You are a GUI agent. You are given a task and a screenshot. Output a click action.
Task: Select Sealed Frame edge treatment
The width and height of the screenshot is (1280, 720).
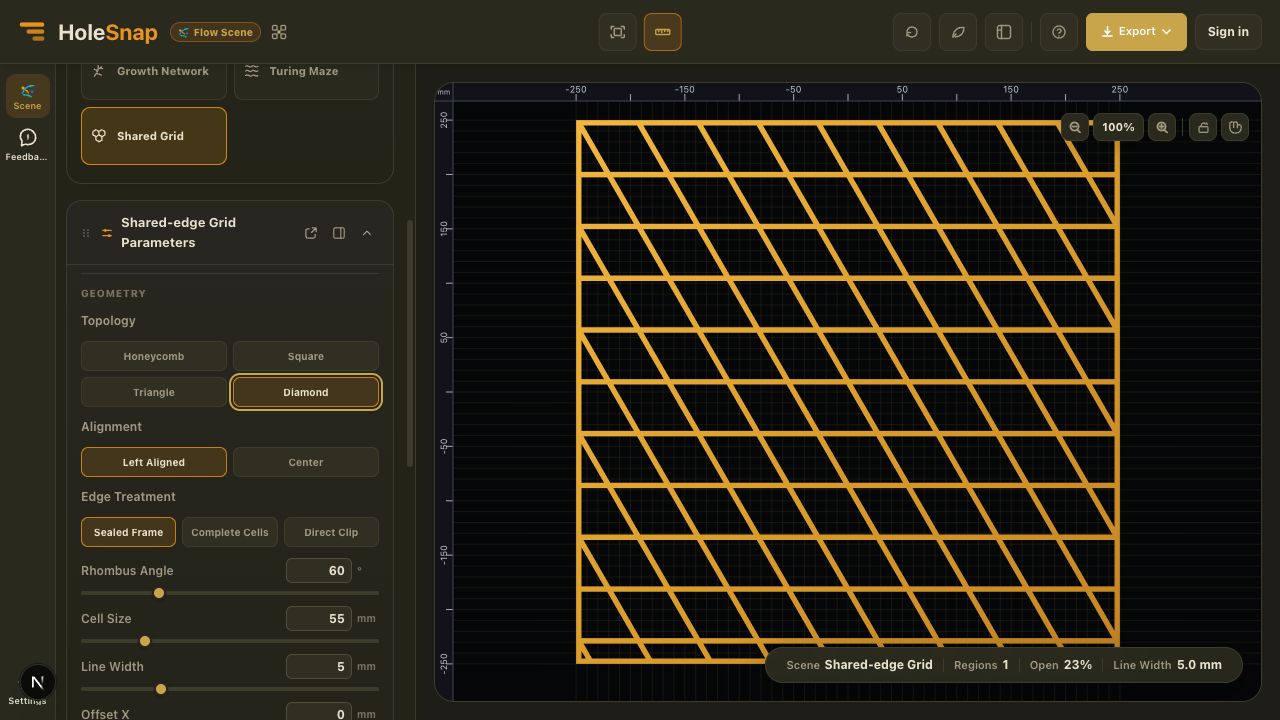[128, 532]
